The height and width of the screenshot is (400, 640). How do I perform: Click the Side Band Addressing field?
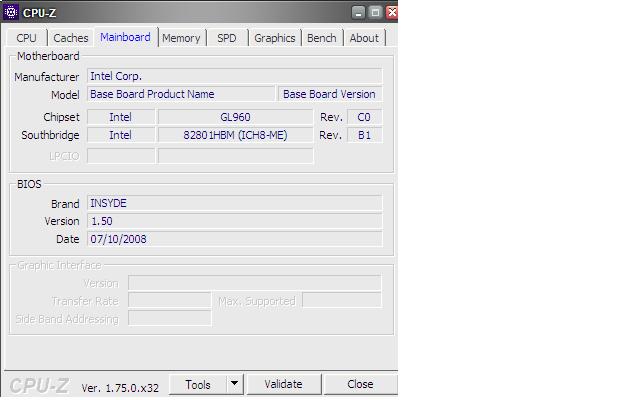[169, 318]
